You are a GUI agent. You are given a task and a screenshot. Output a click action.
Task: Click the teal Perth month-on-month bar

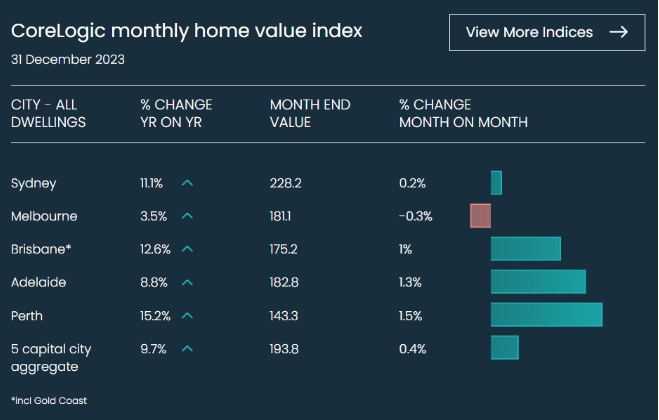(x=546, y=314)
